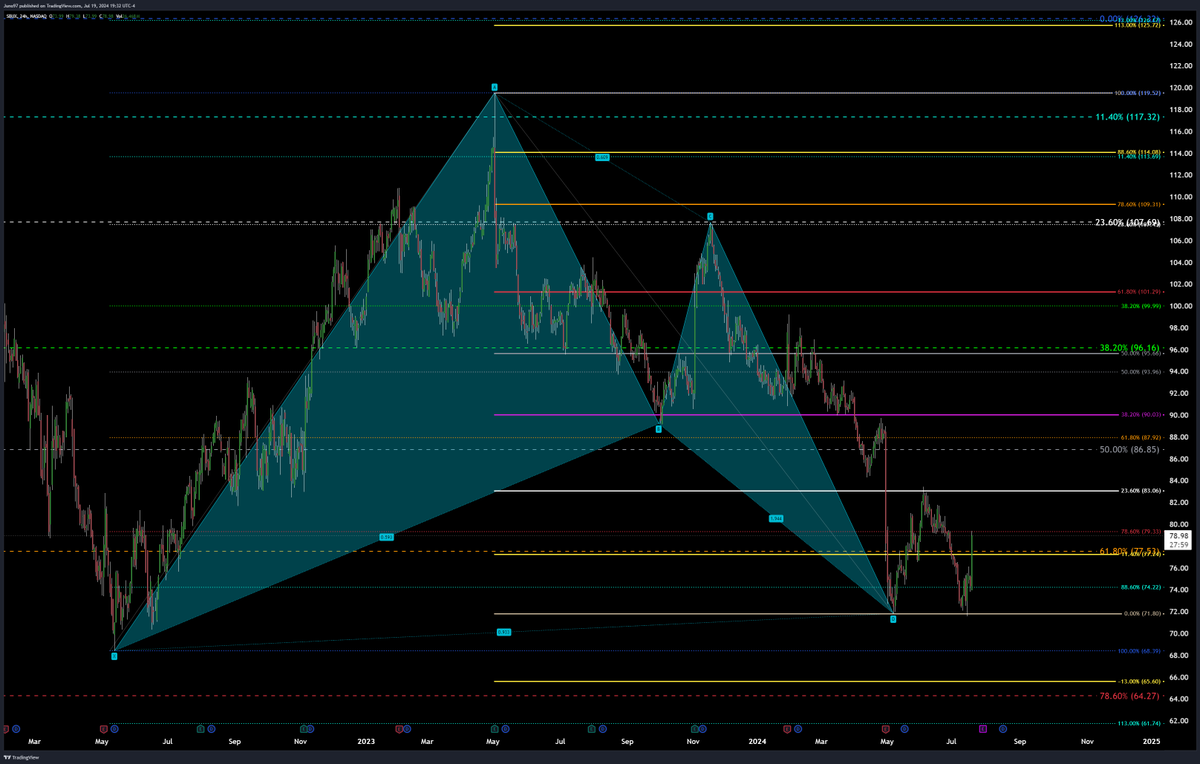Select the 88.60% (74.22) level label

[x=1141, y=588]
